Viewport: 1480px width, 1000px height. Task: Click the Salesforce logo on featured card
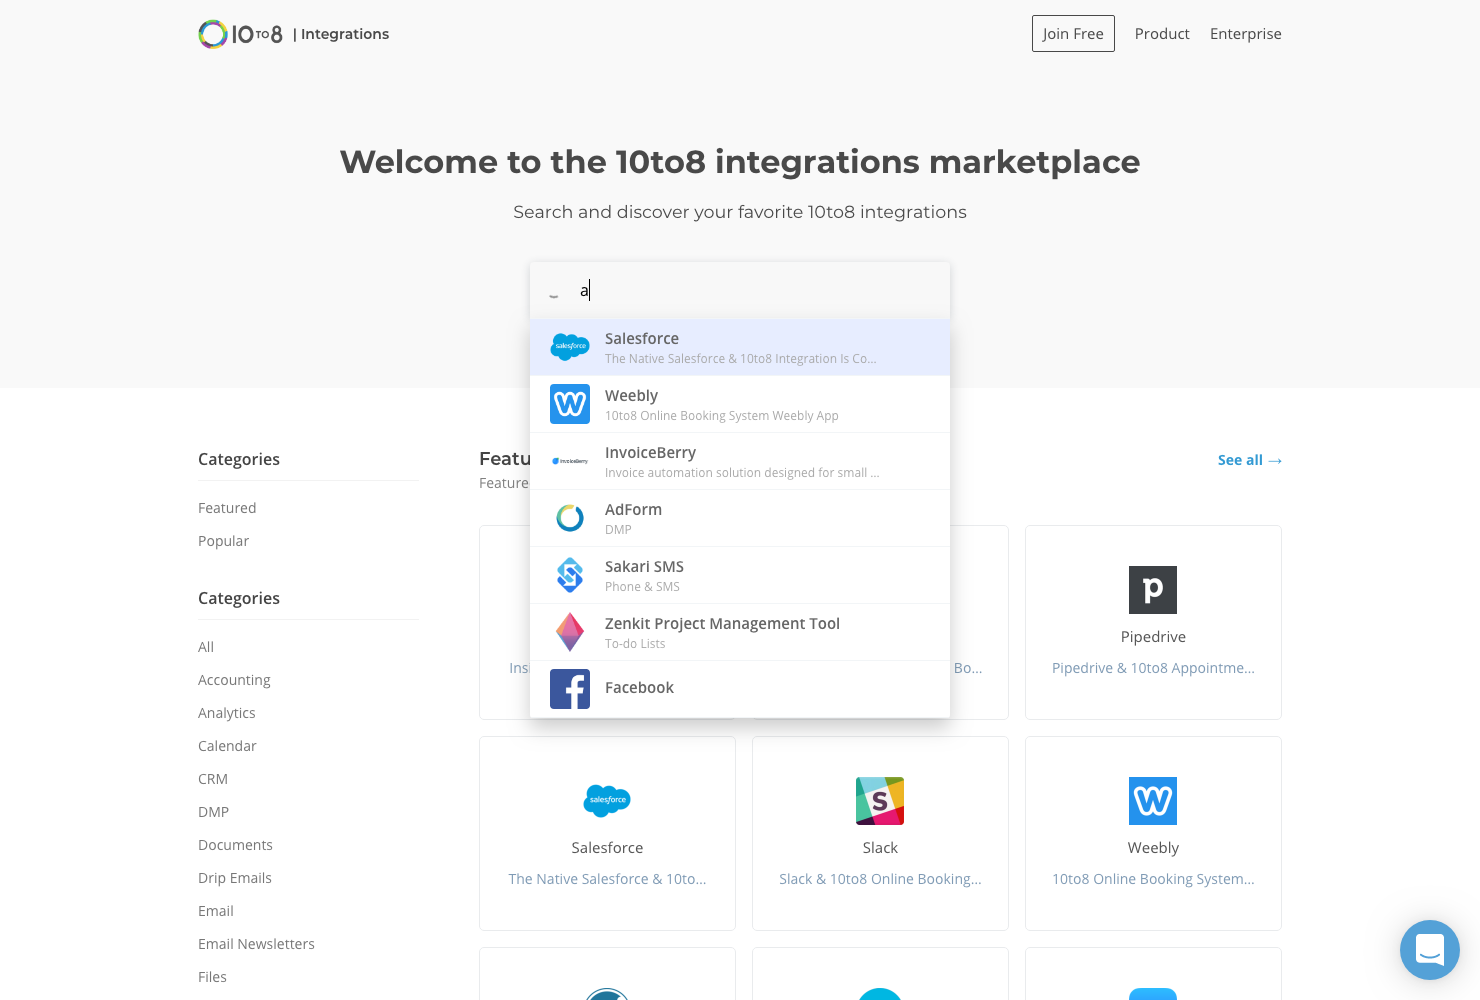click(x=607, y=800)
